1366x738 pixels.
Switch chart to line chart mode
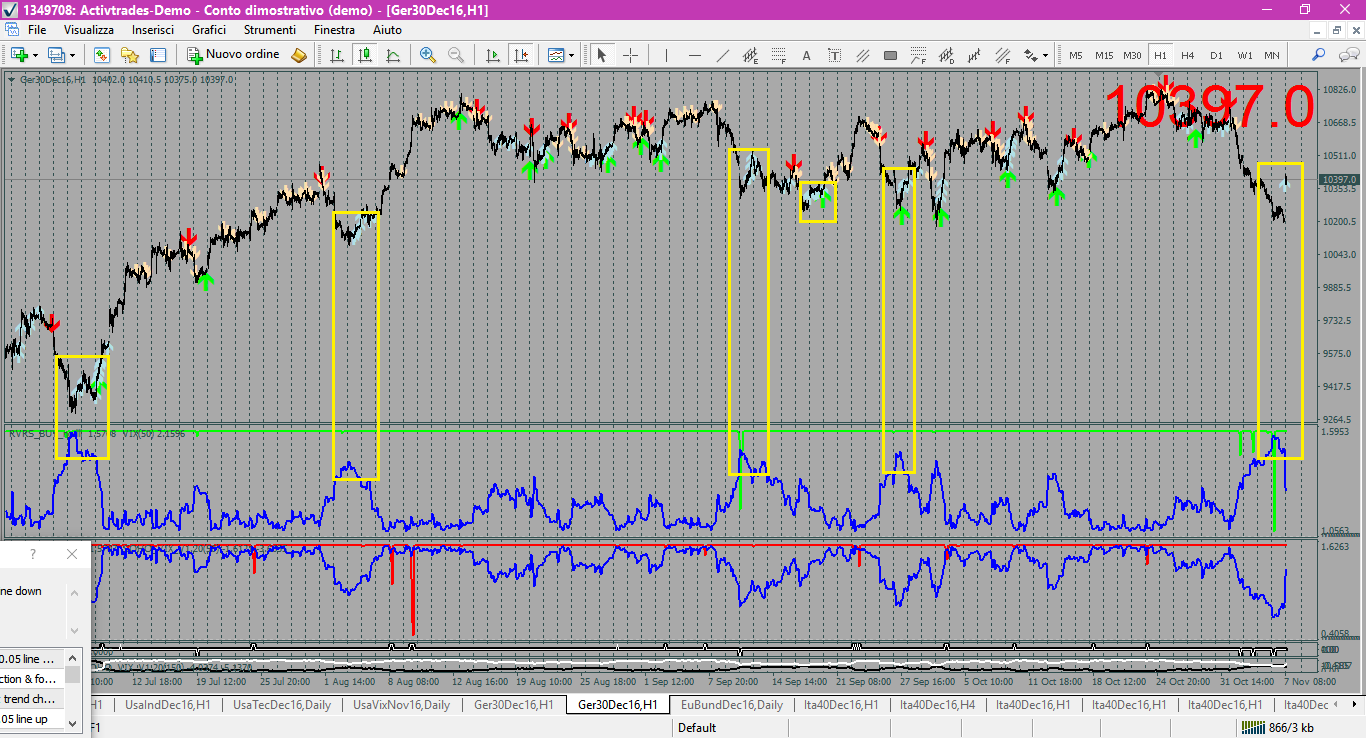click(x=393, y=55)
